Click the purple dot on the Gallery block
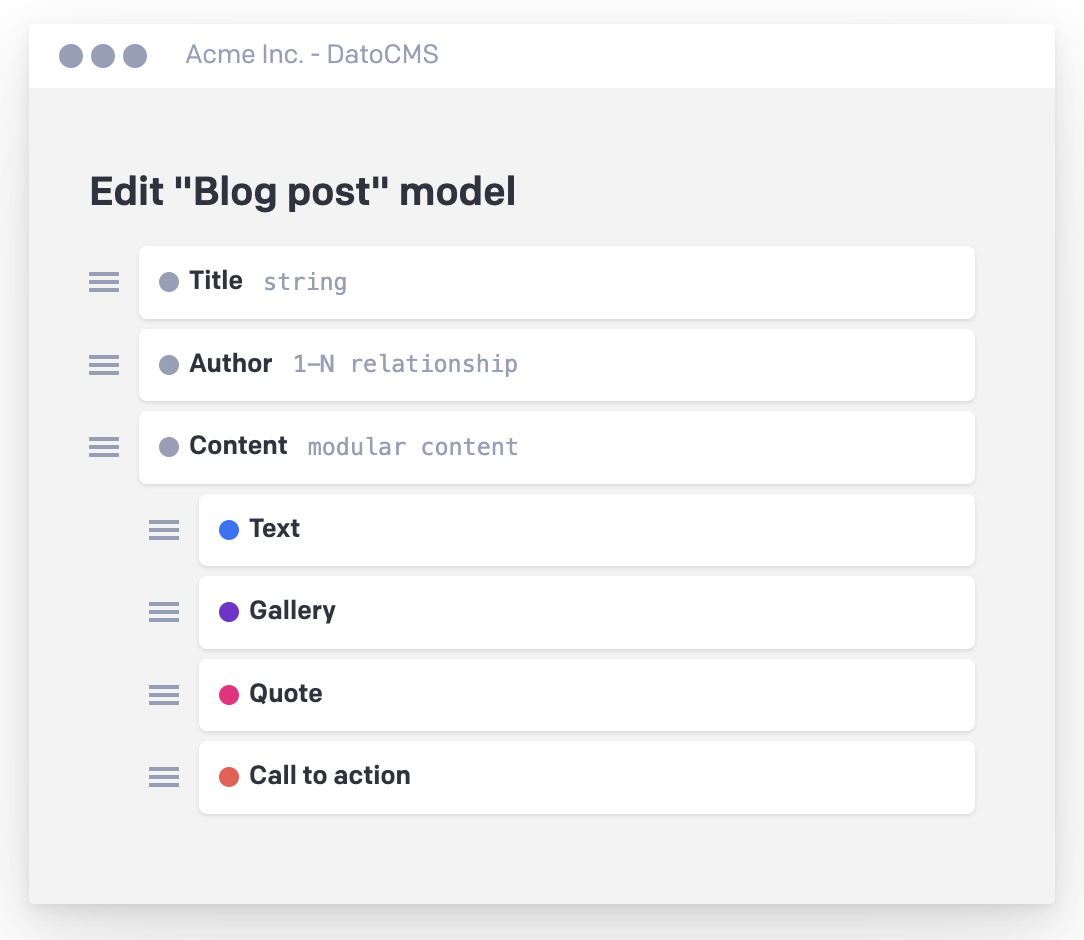The height and width of the screenshot is (940, 1084). pyautogui.click(x=229, y=612)
